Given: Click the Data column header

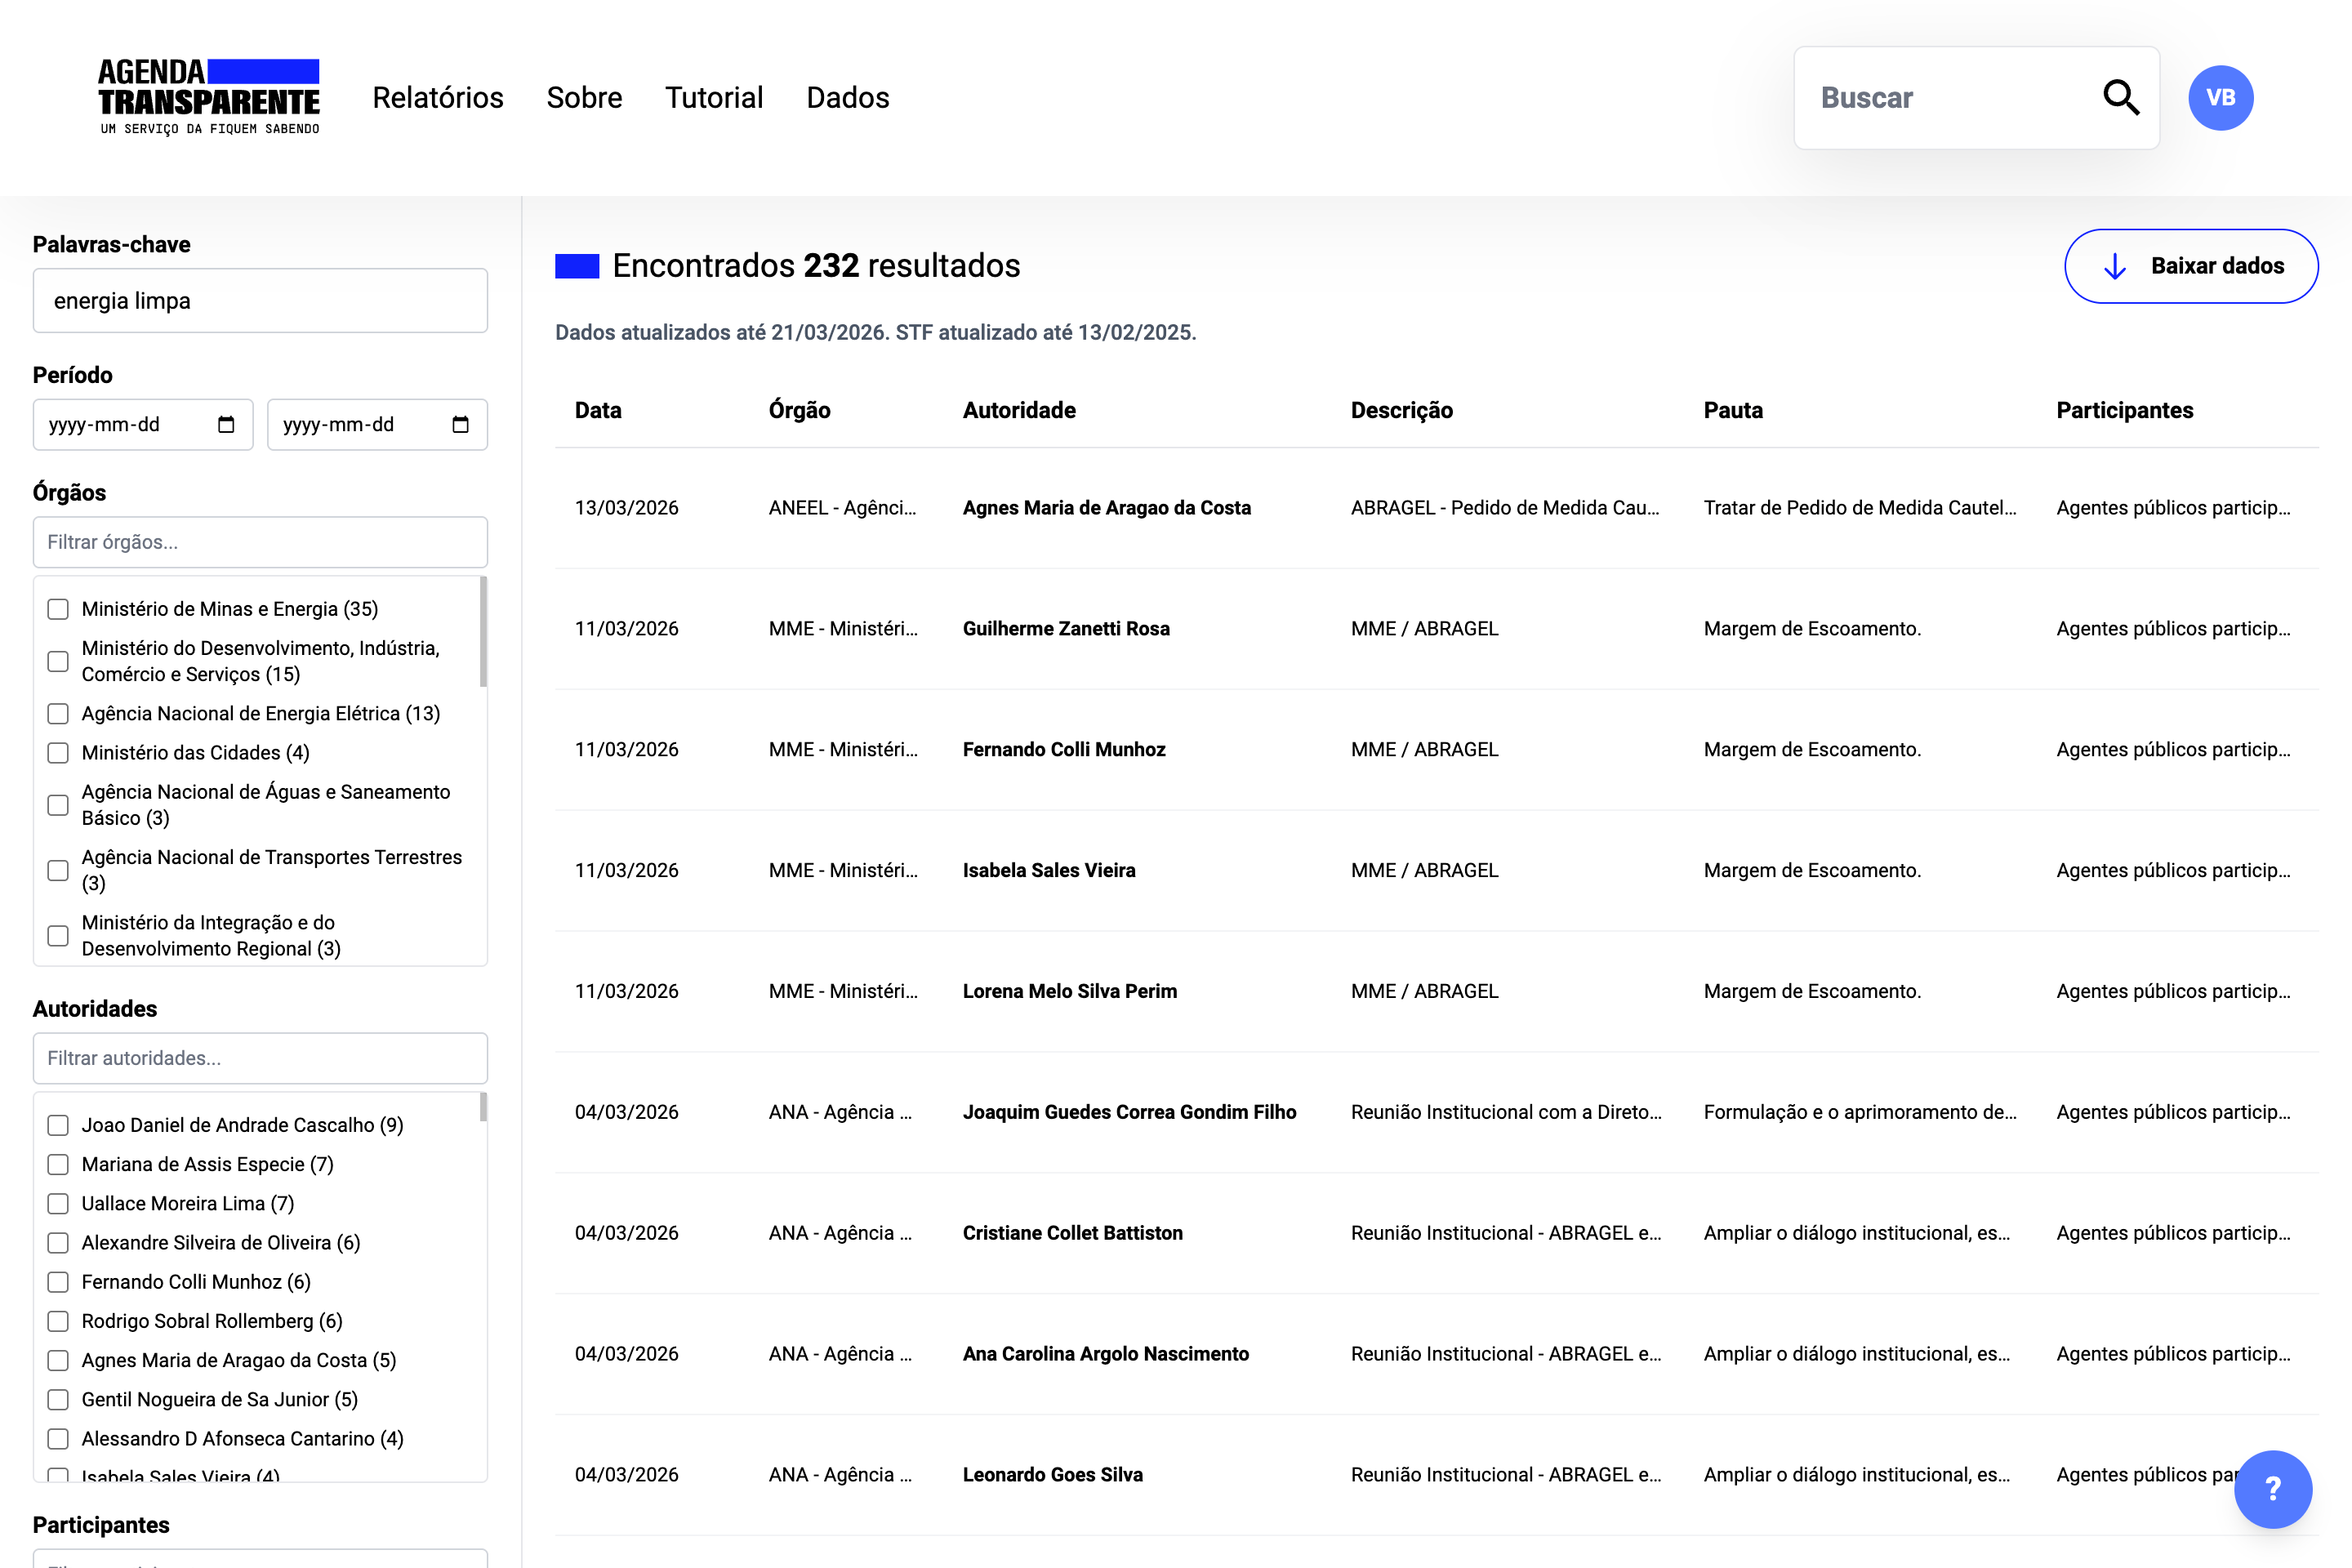Looking at the screenshot, I should click(598, 410).
